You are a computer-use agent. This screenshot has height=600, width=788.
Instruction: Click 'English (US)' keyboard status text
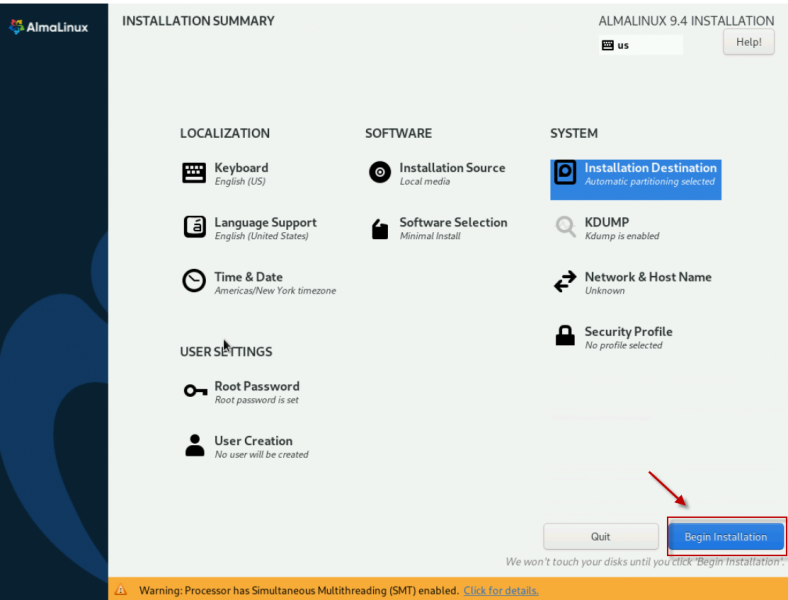pyautogui.click(x=240, y=181)
